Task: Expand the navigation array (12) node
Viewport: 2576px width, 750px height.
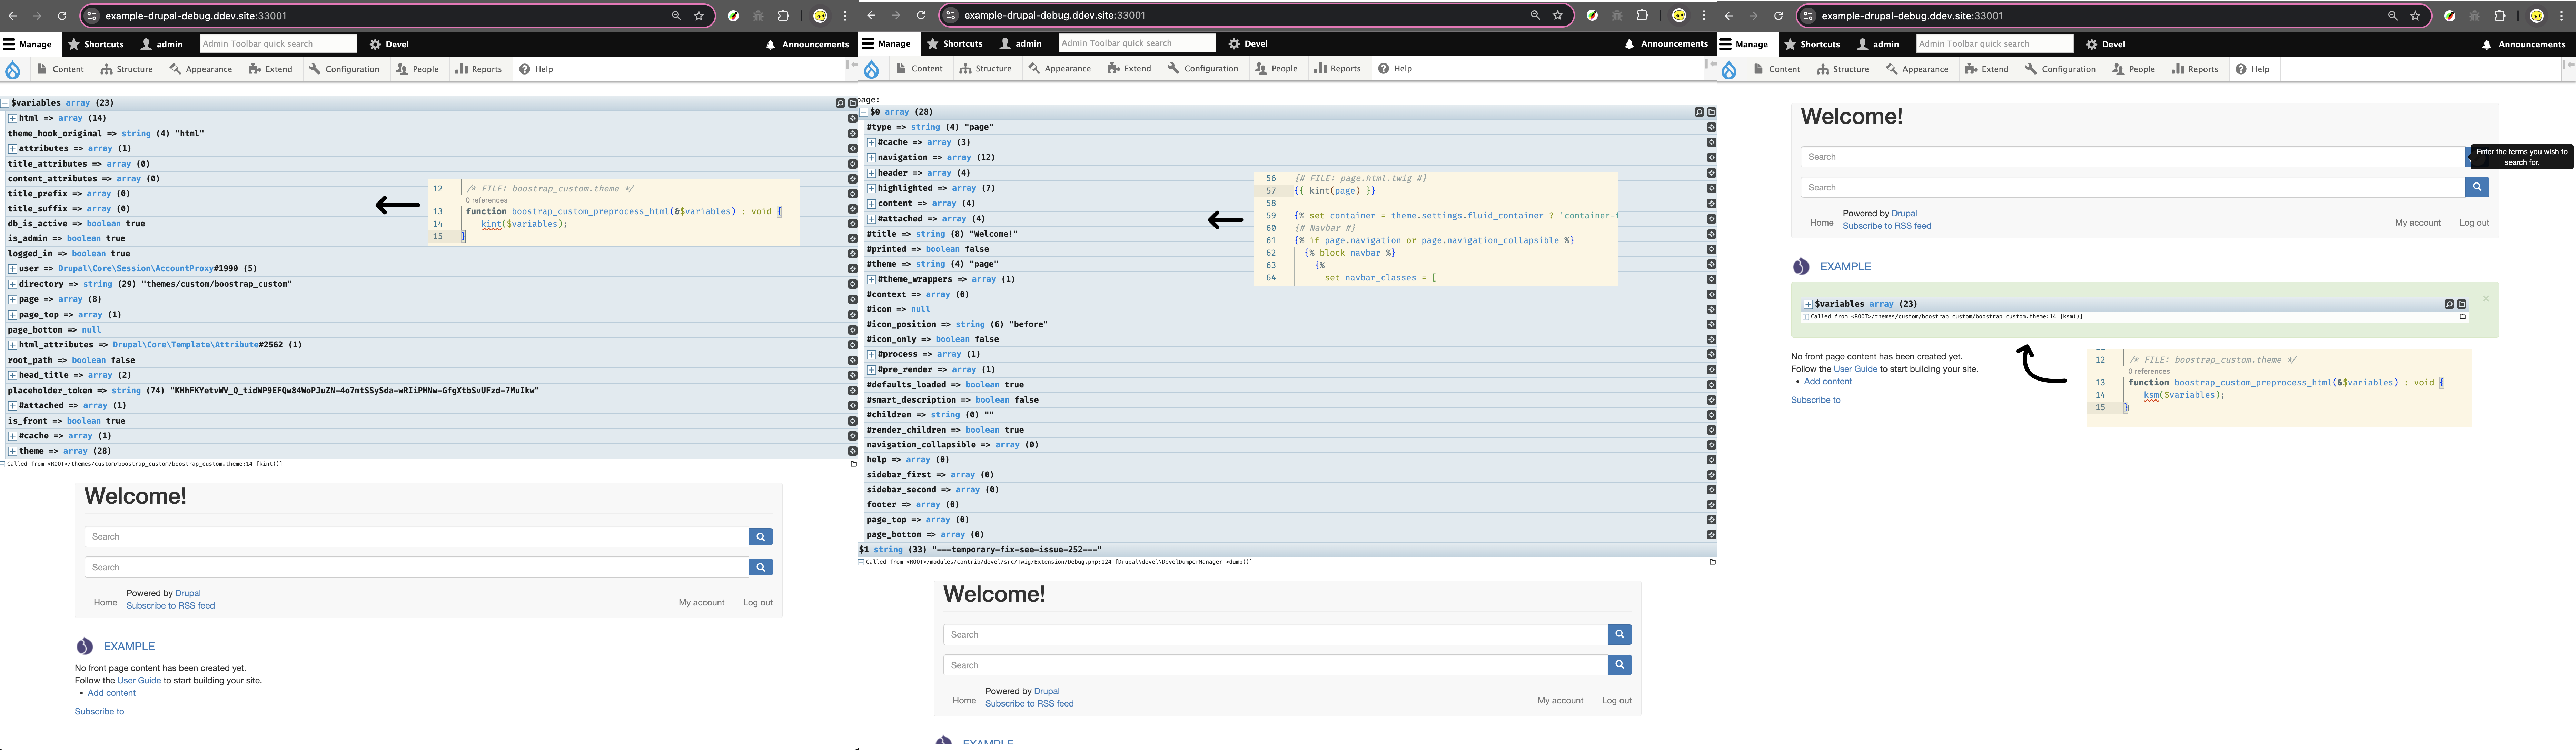Action: (x=871, y=158)
